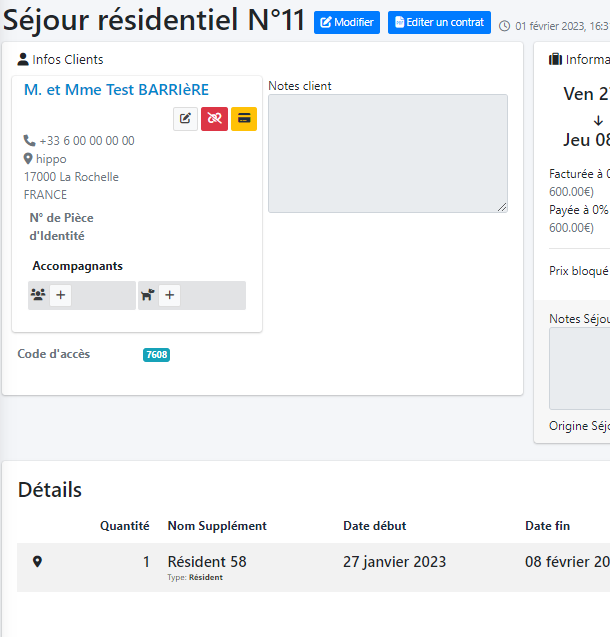
Task: Click the yellow credit card icon
Action: pos(244,119)
